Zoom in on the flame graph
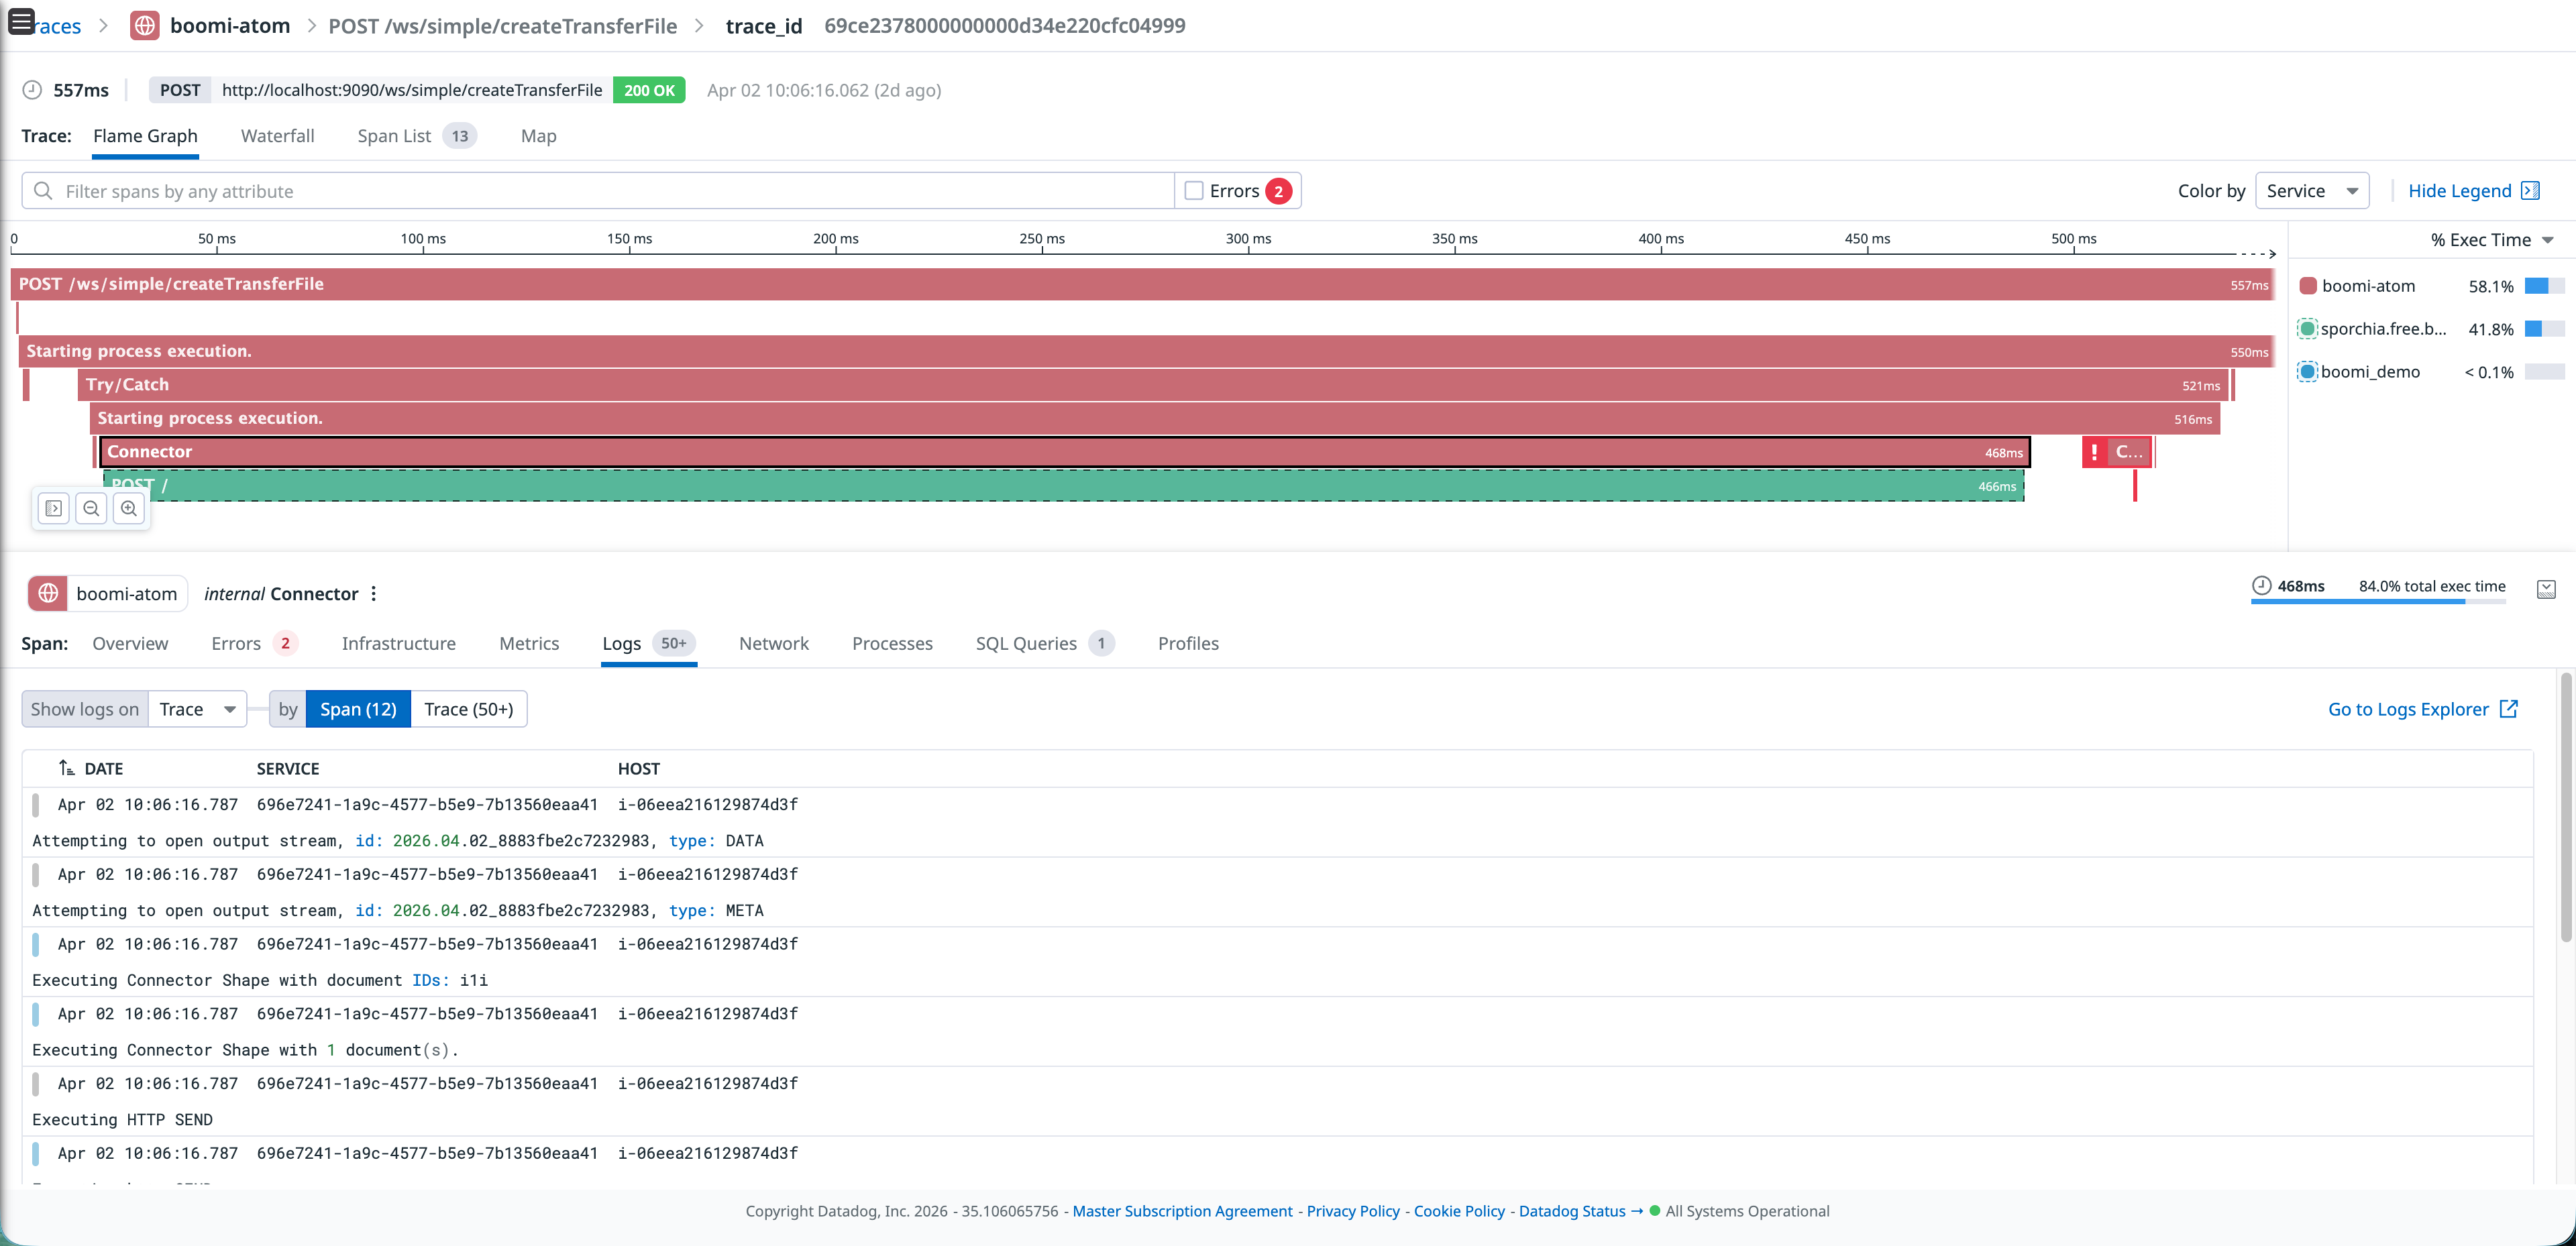The height and width of the screenshot is (1246, 2576). pyautogui.click(x=129, y=508)
